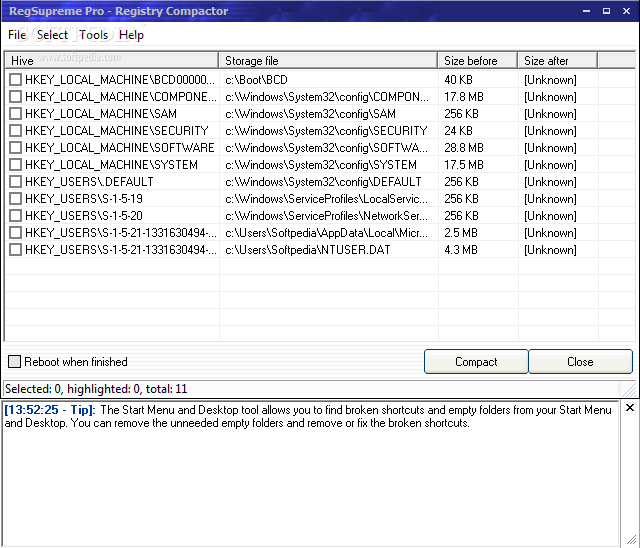The image size is (640, 548).
Task: Click the c:\Windows\System32\config\SECURITY path
Action: tap(326, 131)
